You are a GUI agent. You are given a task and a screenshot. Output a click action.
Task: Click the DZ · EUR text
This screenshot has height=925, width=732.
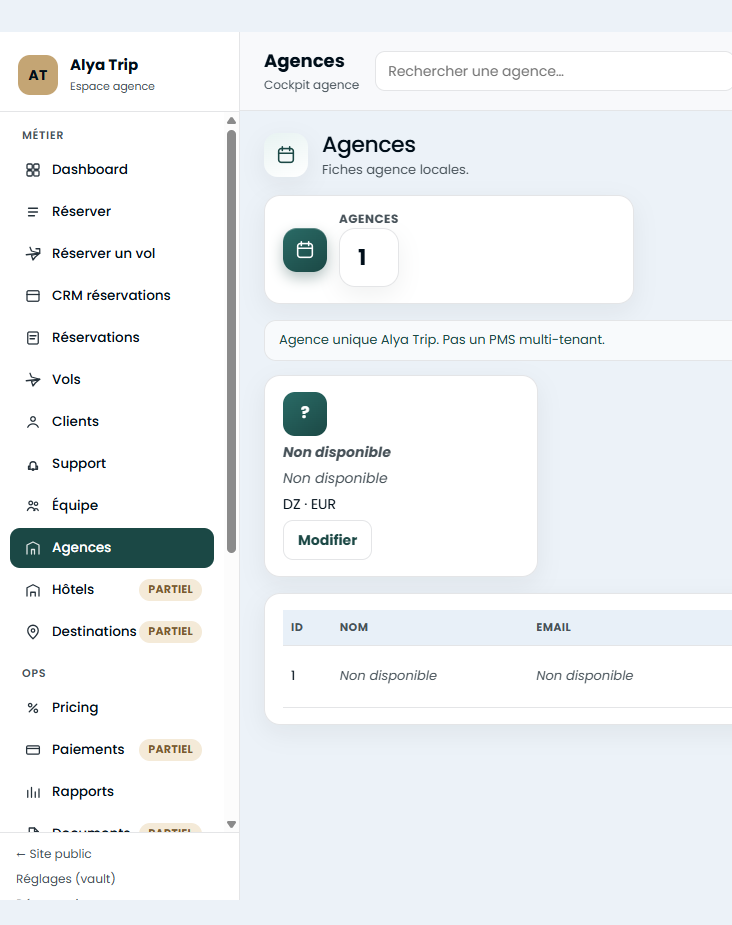point(309,504)
